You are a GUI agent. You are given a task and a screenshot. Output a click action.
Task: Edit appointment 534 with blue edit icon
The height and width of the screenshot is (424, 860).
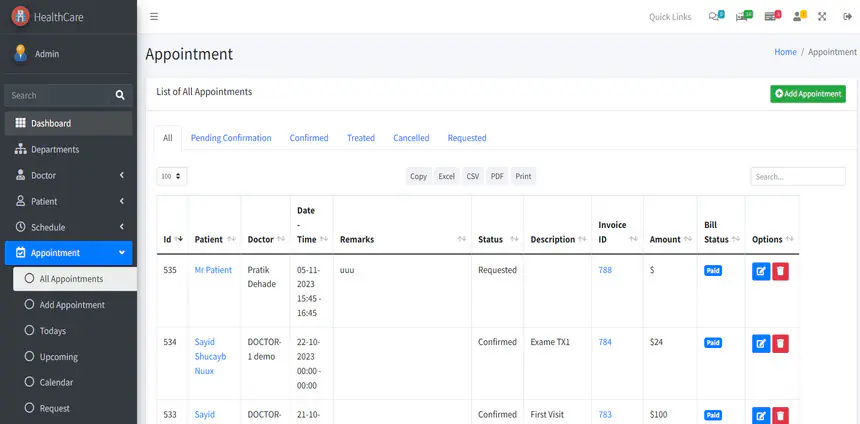761,343
